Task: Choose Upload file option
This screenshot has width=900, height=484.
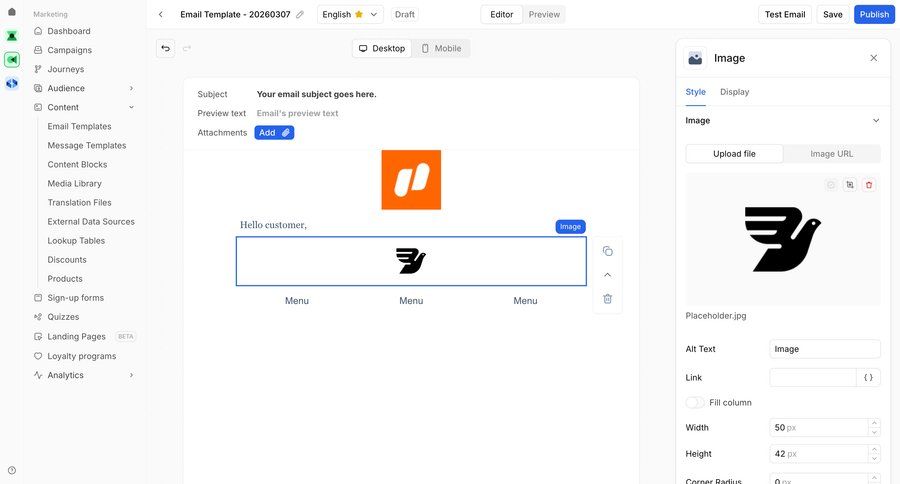Action: (734, 154)
